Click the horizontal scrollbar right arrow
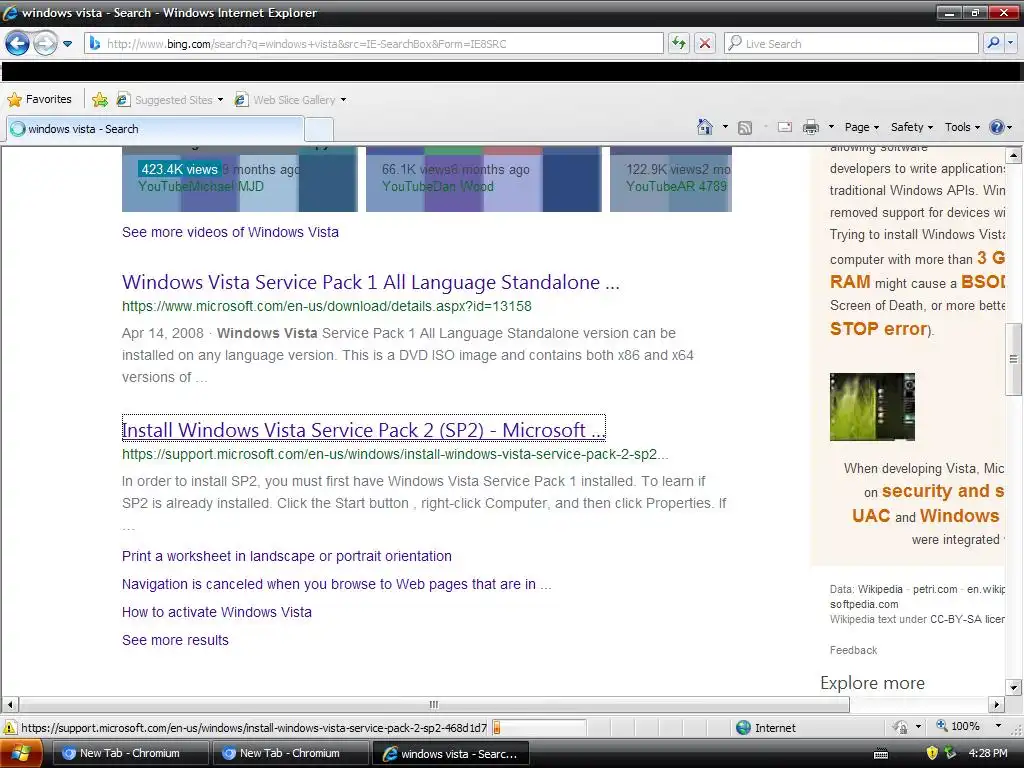1024x768 pixels. pos(996,705)
